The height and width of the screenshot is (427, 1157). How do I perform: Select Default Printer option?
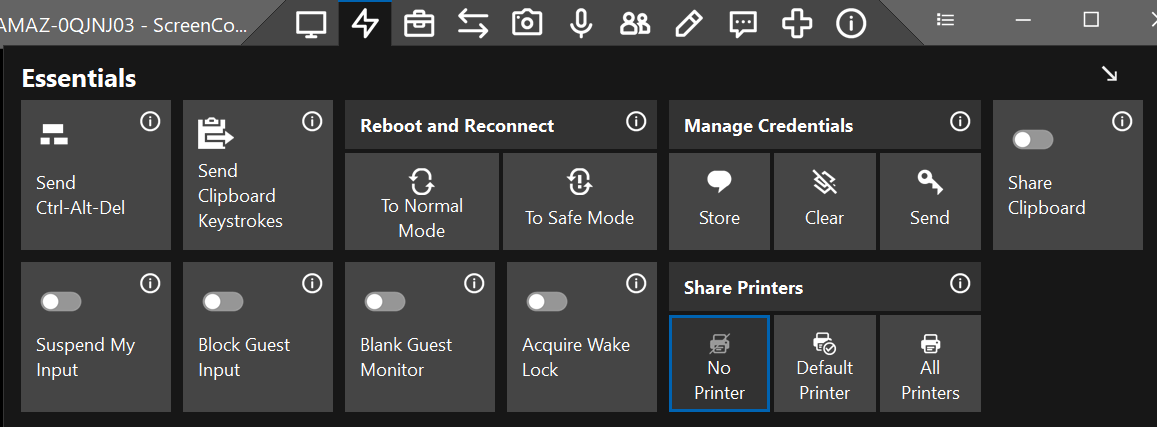point(825,364)
